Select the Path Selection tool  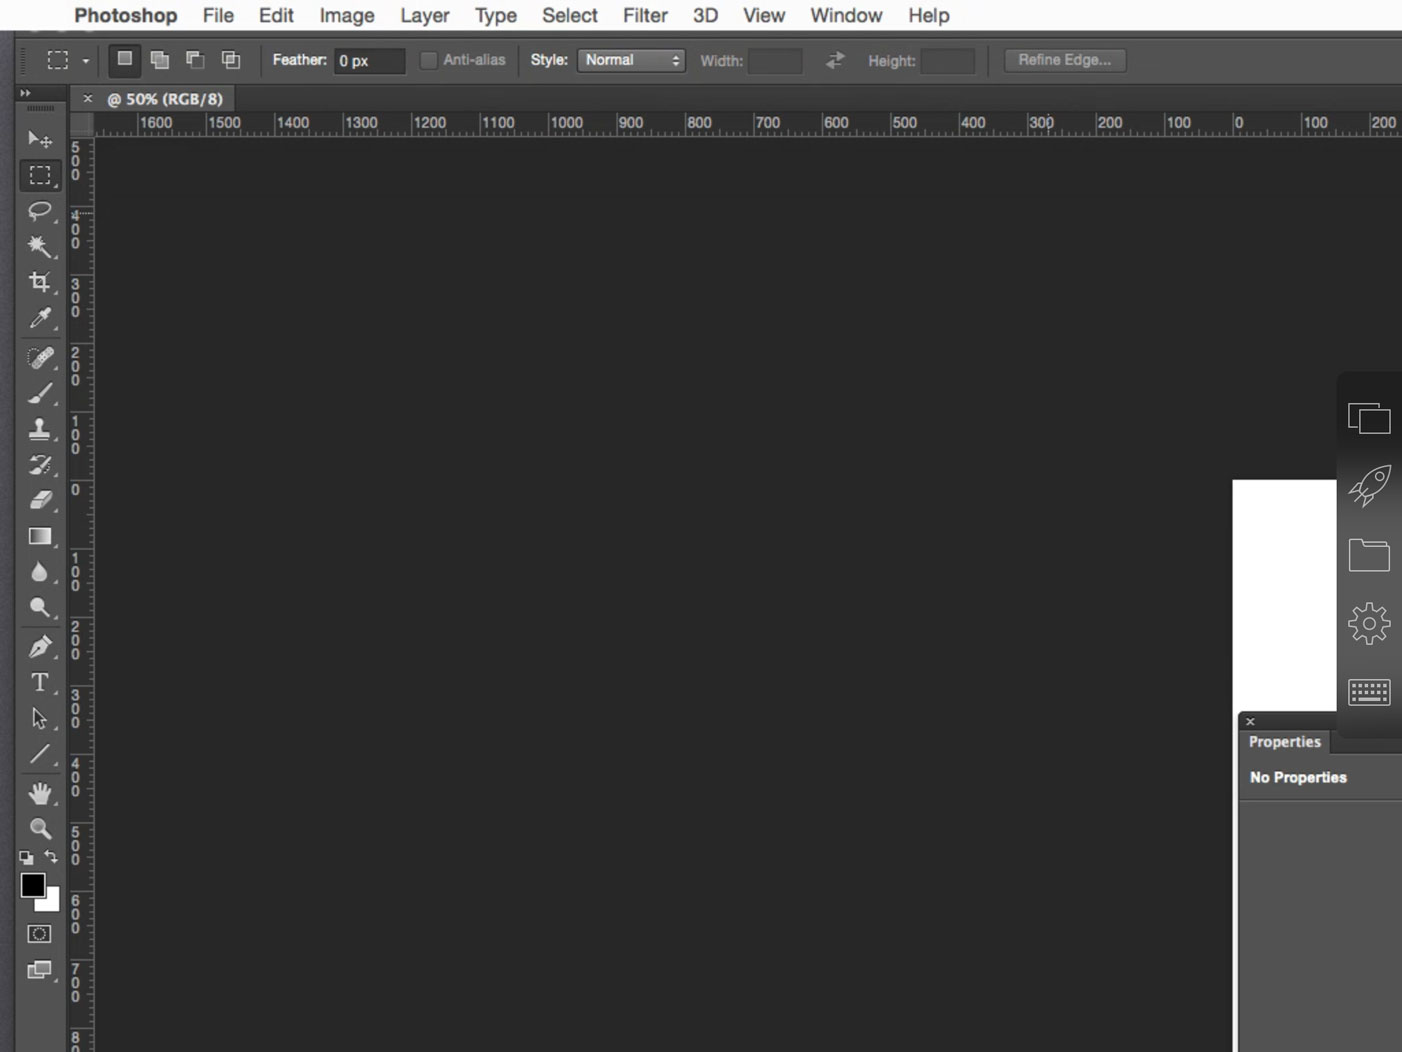(x=40, y=718)
